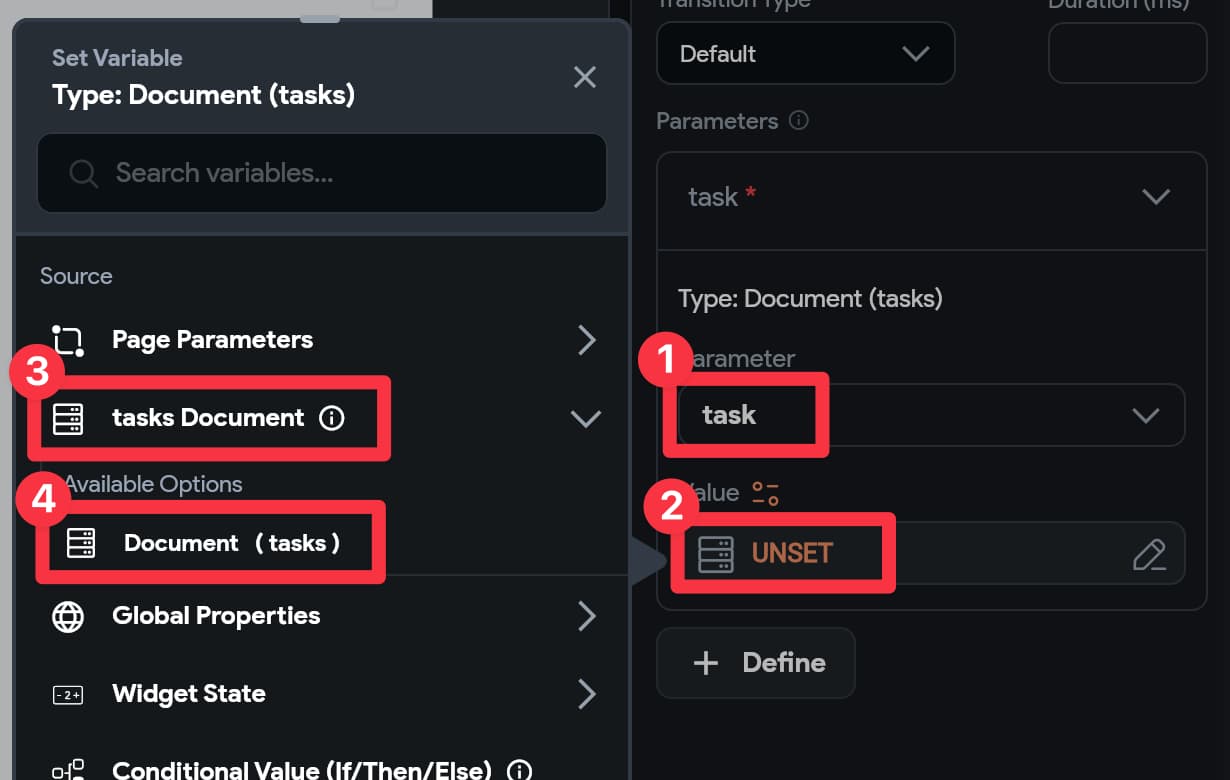Image resolution: width=1230 pixels, height=780 pixels.
Task: Close the Set Variable panel
Action: [585, 77]
